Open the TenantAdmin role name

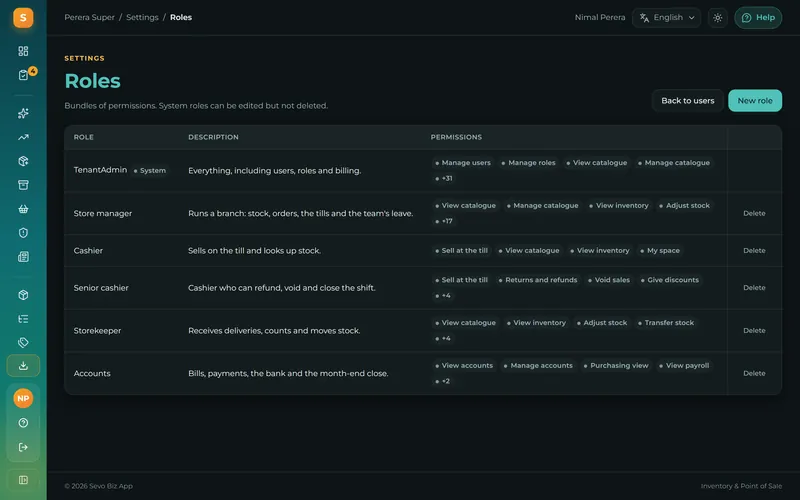(100, 170)
